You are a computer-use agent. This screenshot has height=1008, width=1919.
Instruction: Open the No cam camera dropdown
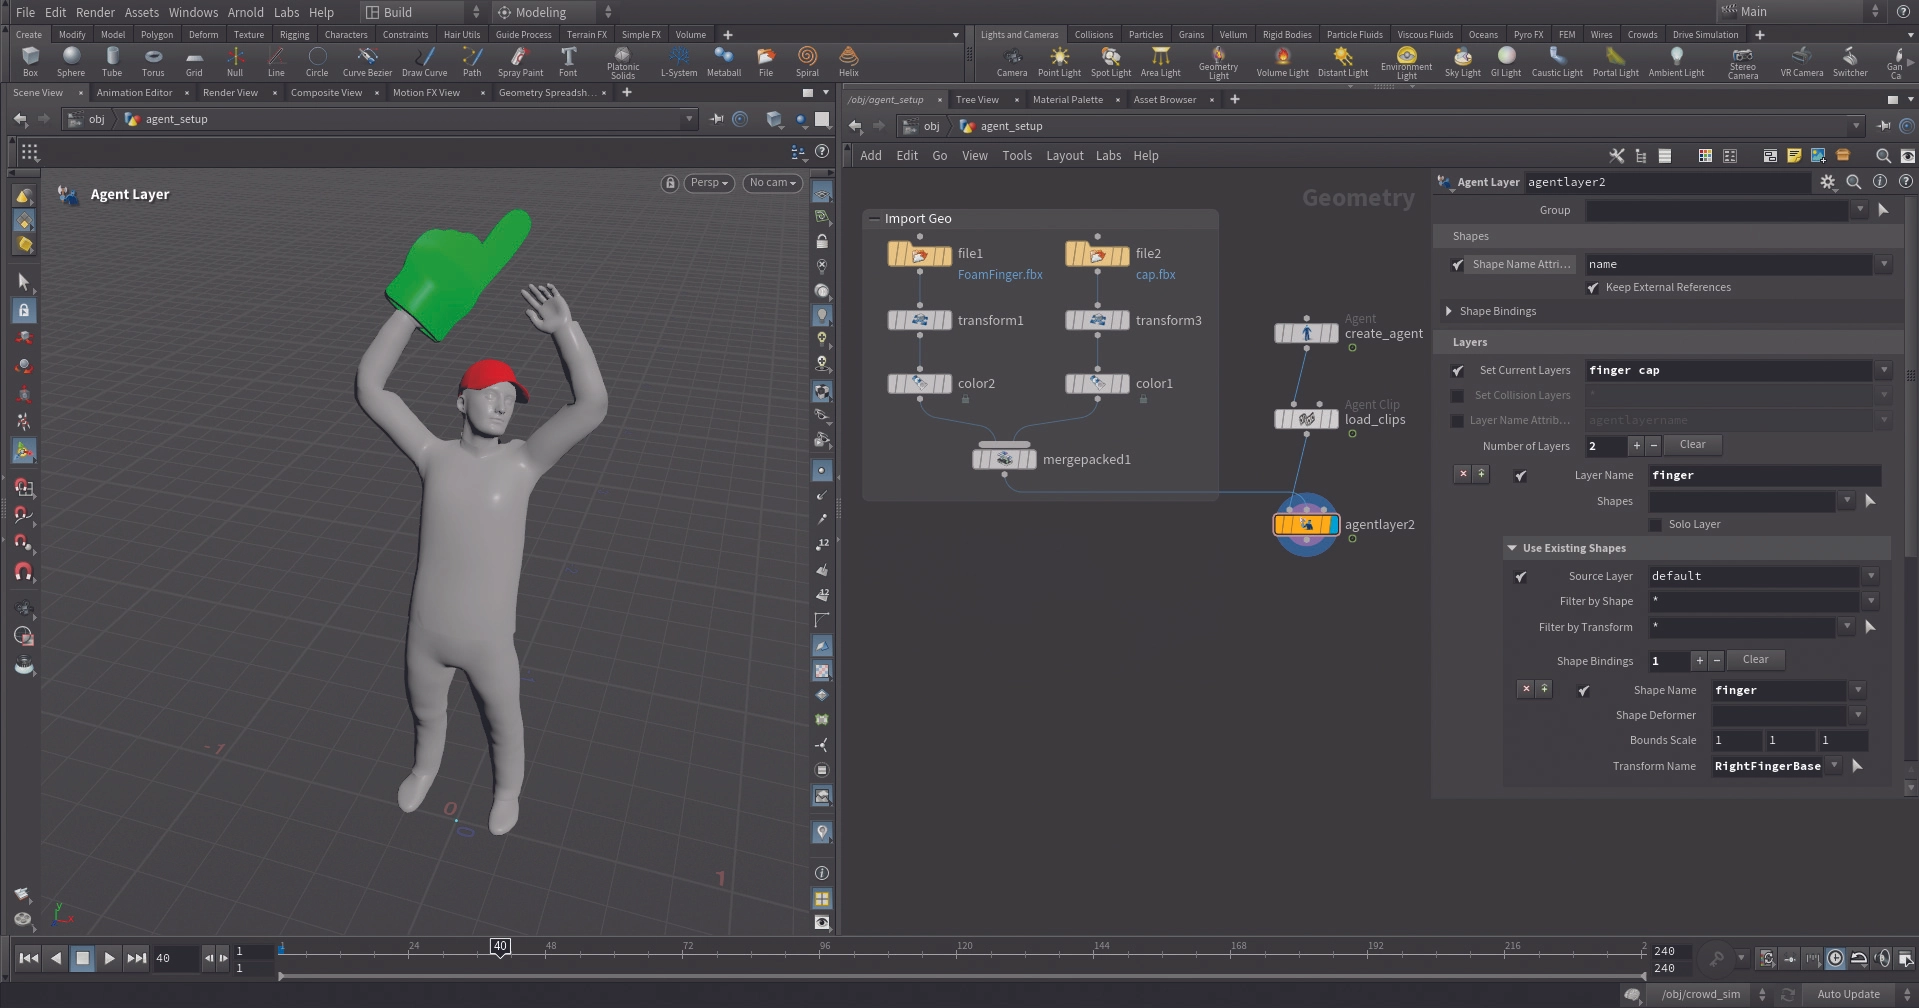(x=773, y=183)
